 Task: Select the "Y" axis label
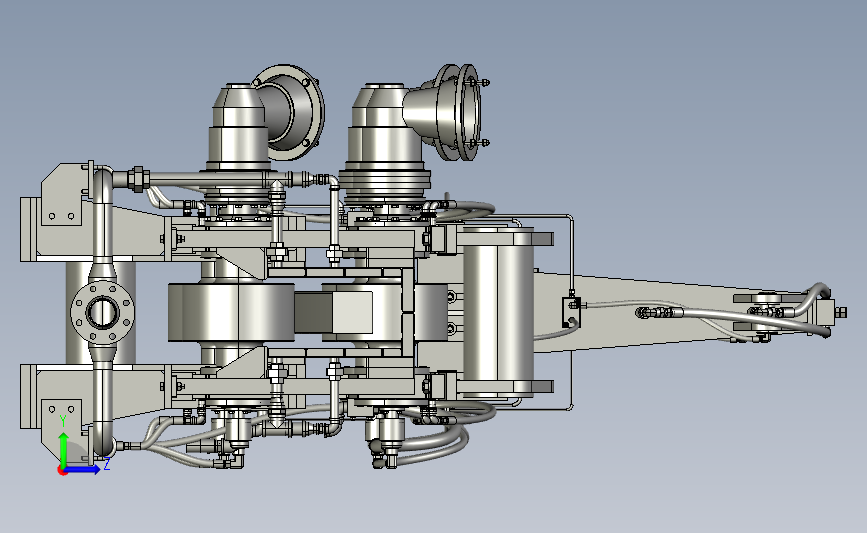(63, 422)
